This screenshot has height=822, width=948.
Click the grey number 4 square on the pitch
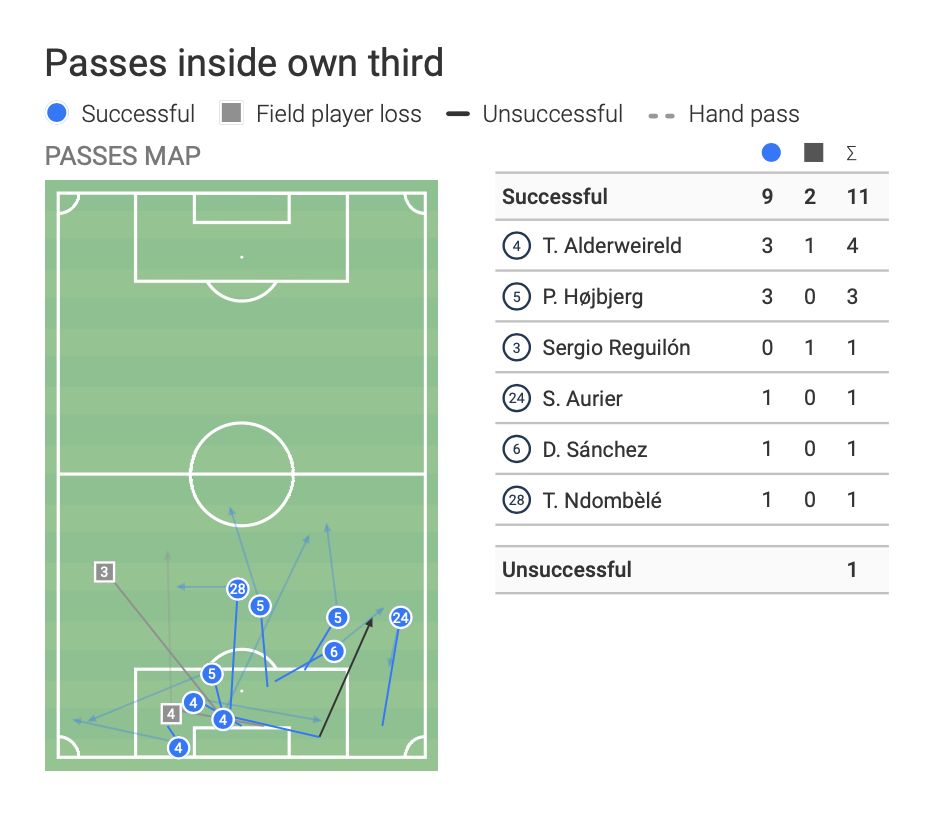[x=171, y=713]
